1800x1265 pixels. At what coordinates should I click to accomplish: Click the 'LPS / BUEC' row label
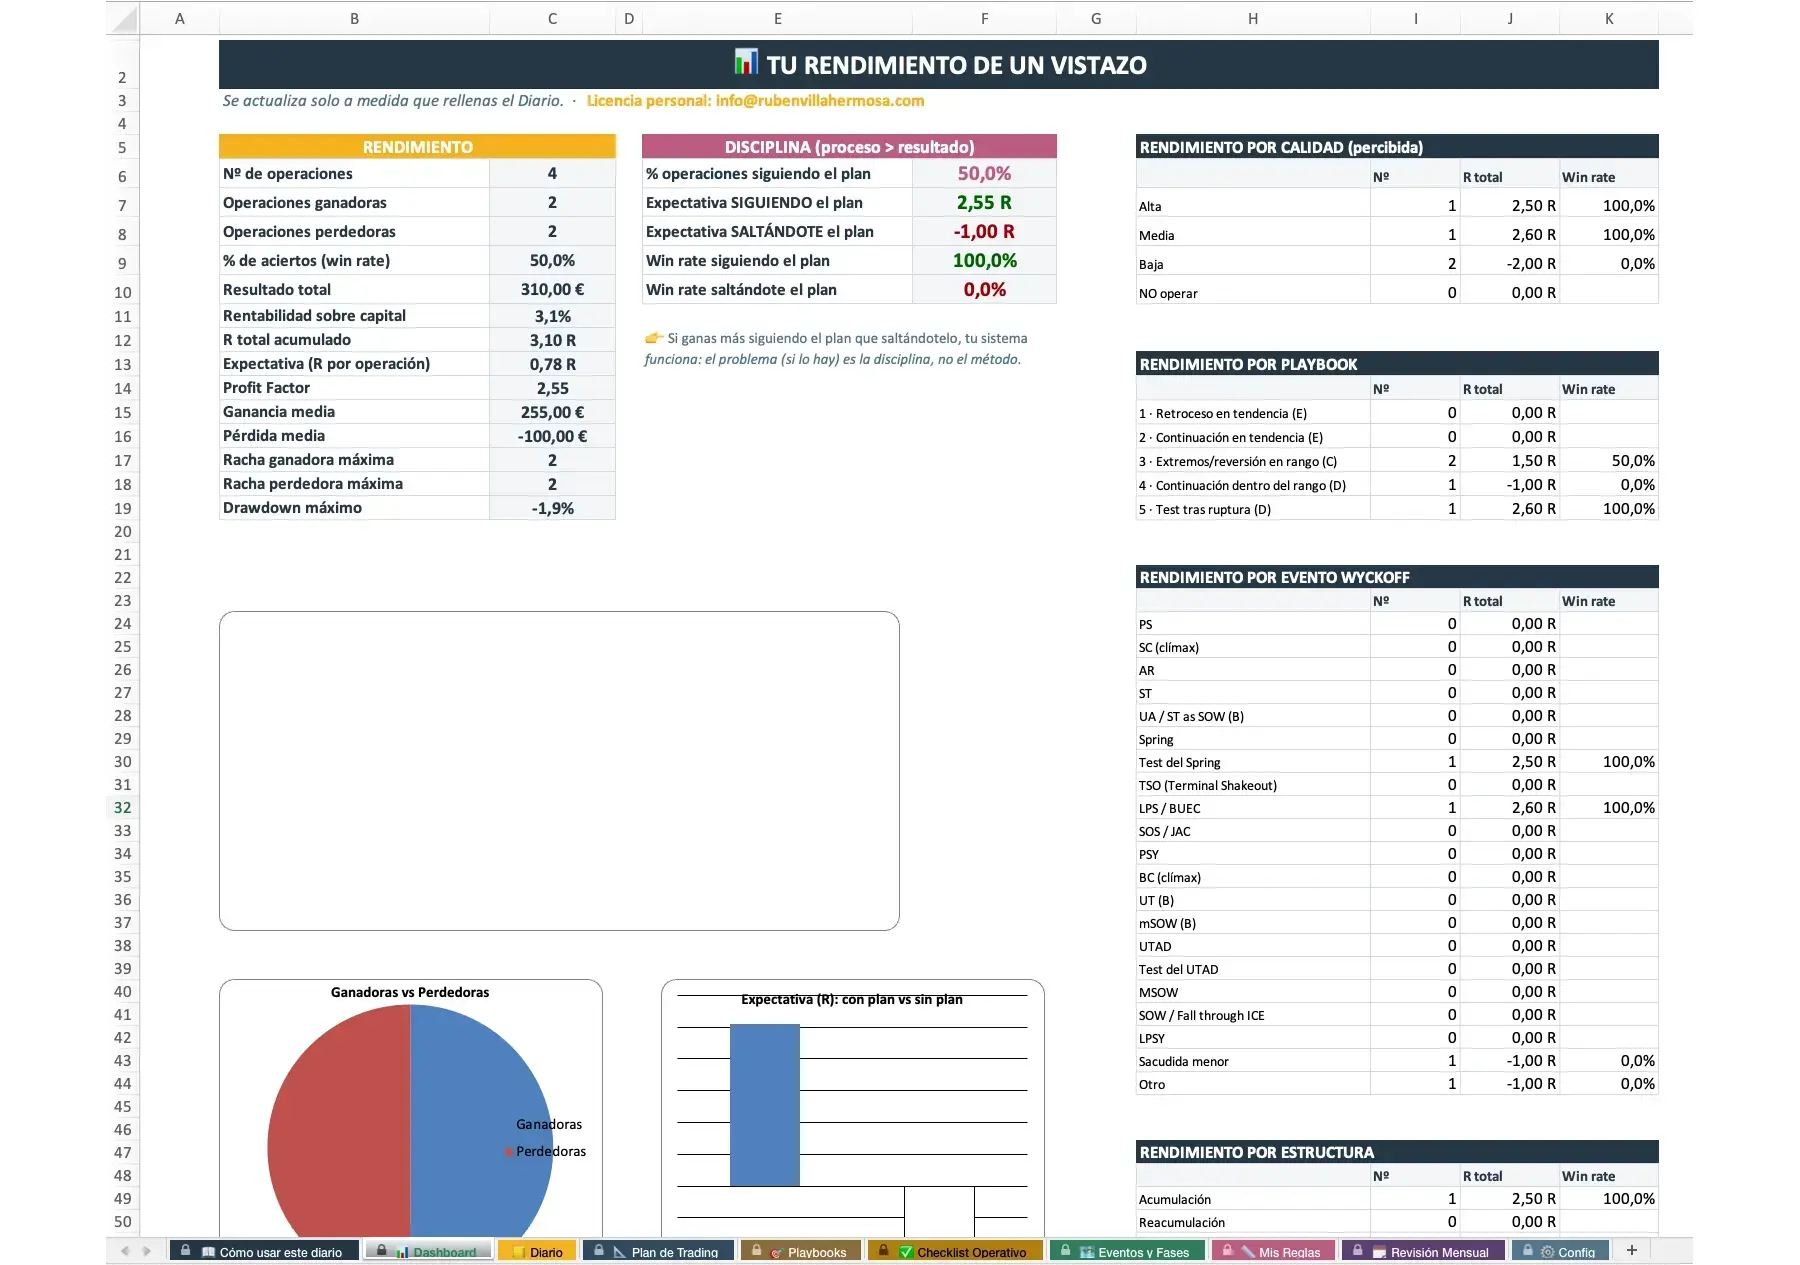point(1169,808)
